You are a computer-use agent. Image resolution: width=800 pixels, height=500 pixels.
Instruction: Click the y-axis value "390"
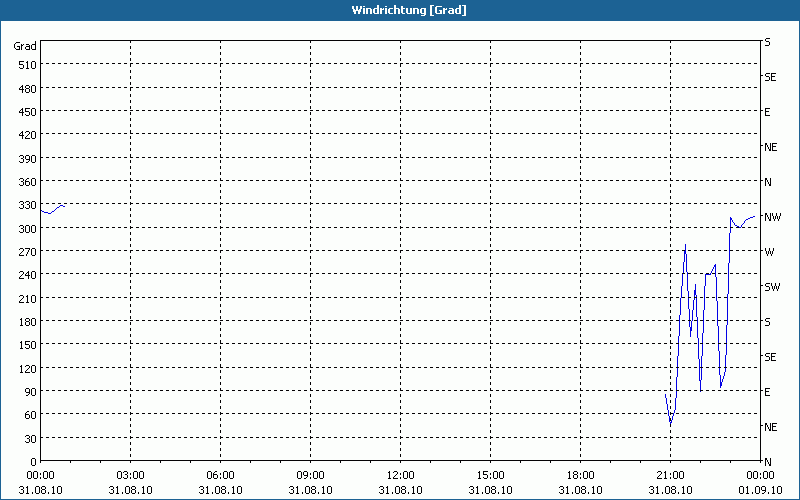28,159
